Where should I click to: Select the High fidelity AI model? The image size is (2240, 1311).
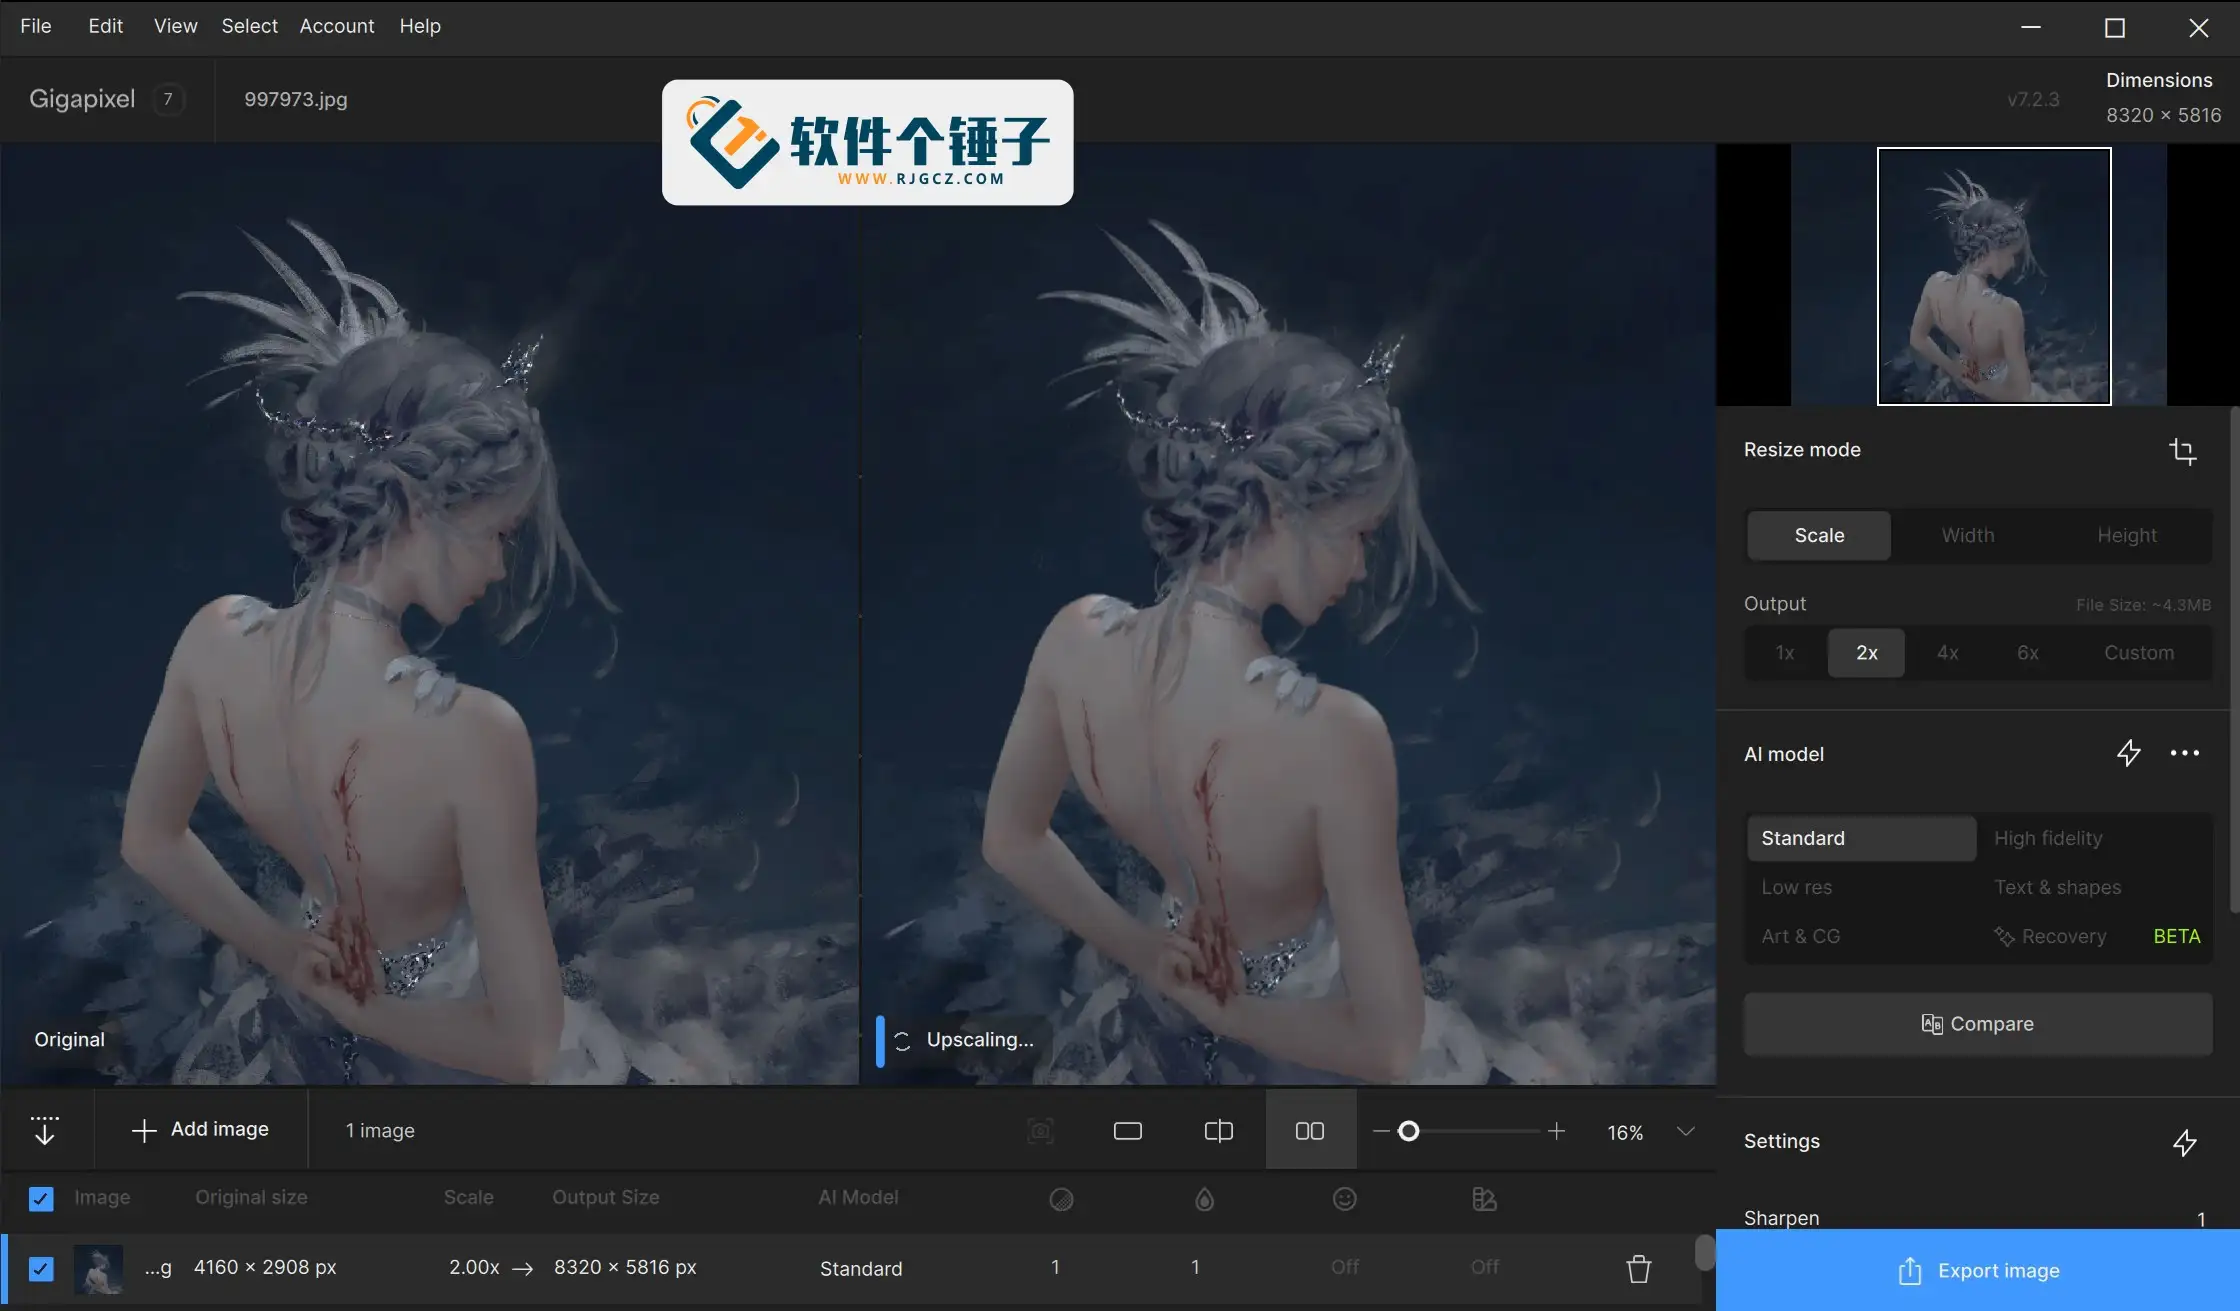[x=2094, y=838]
